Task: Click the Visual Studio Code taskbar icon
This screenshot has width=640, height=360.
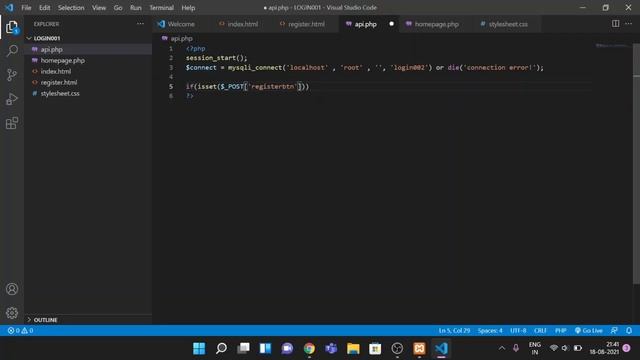Action: coord(441,348)
